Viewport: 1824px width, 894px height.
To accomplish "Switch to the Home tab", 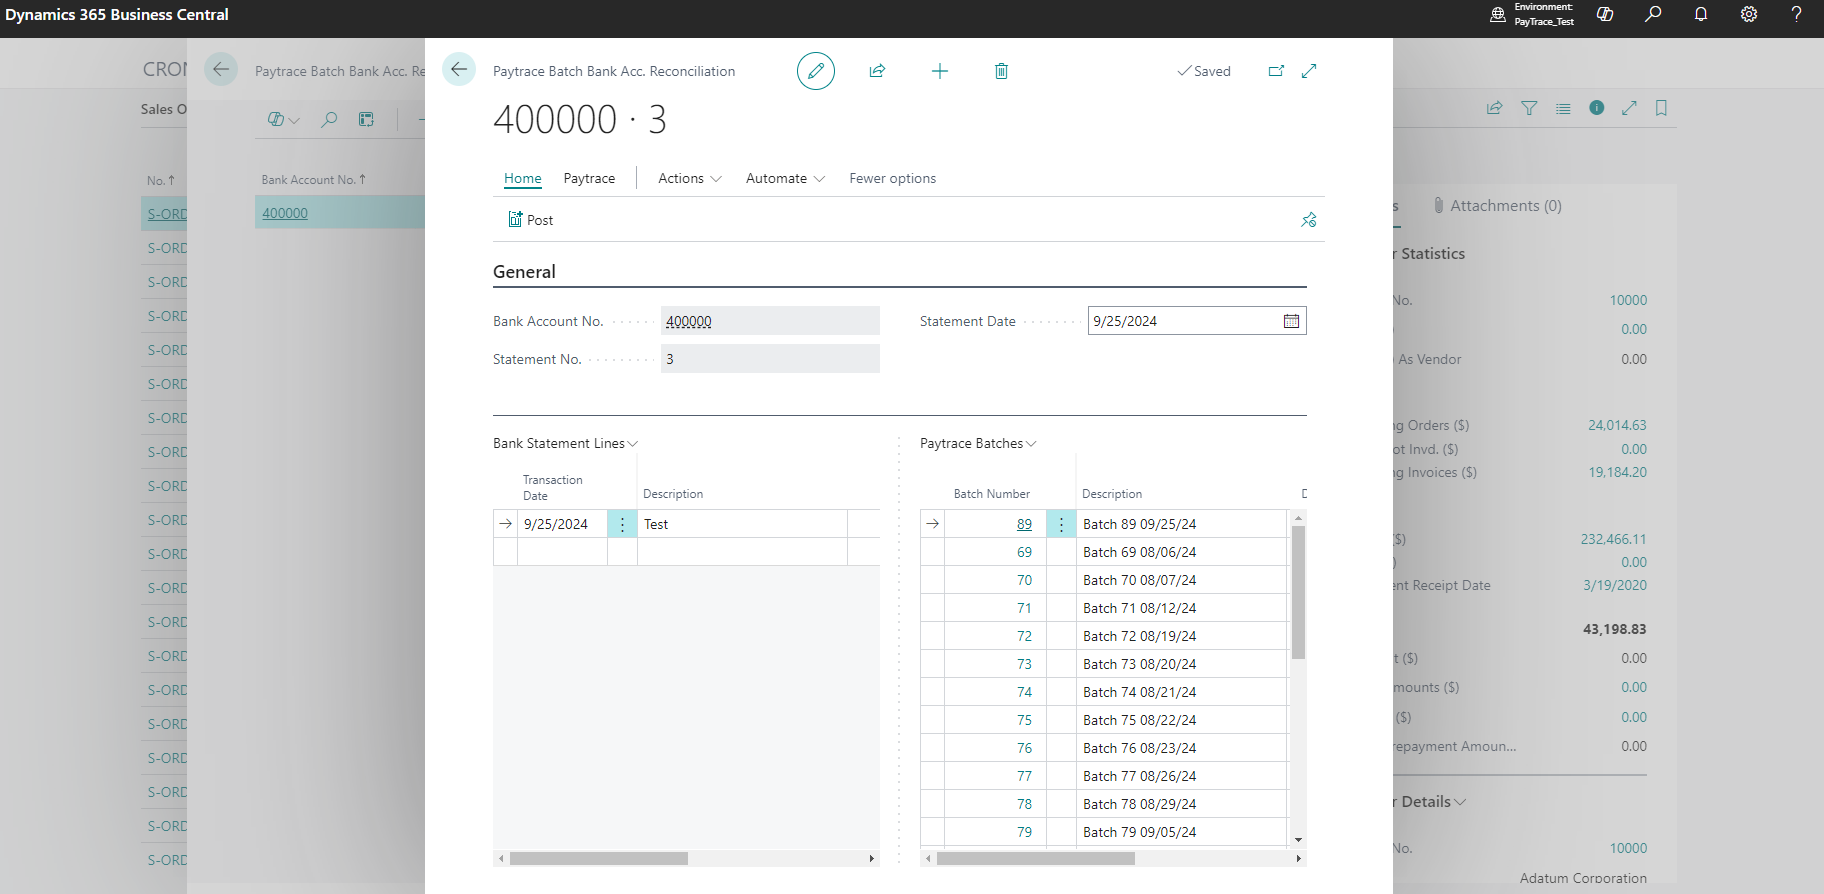I will point(523,178).
